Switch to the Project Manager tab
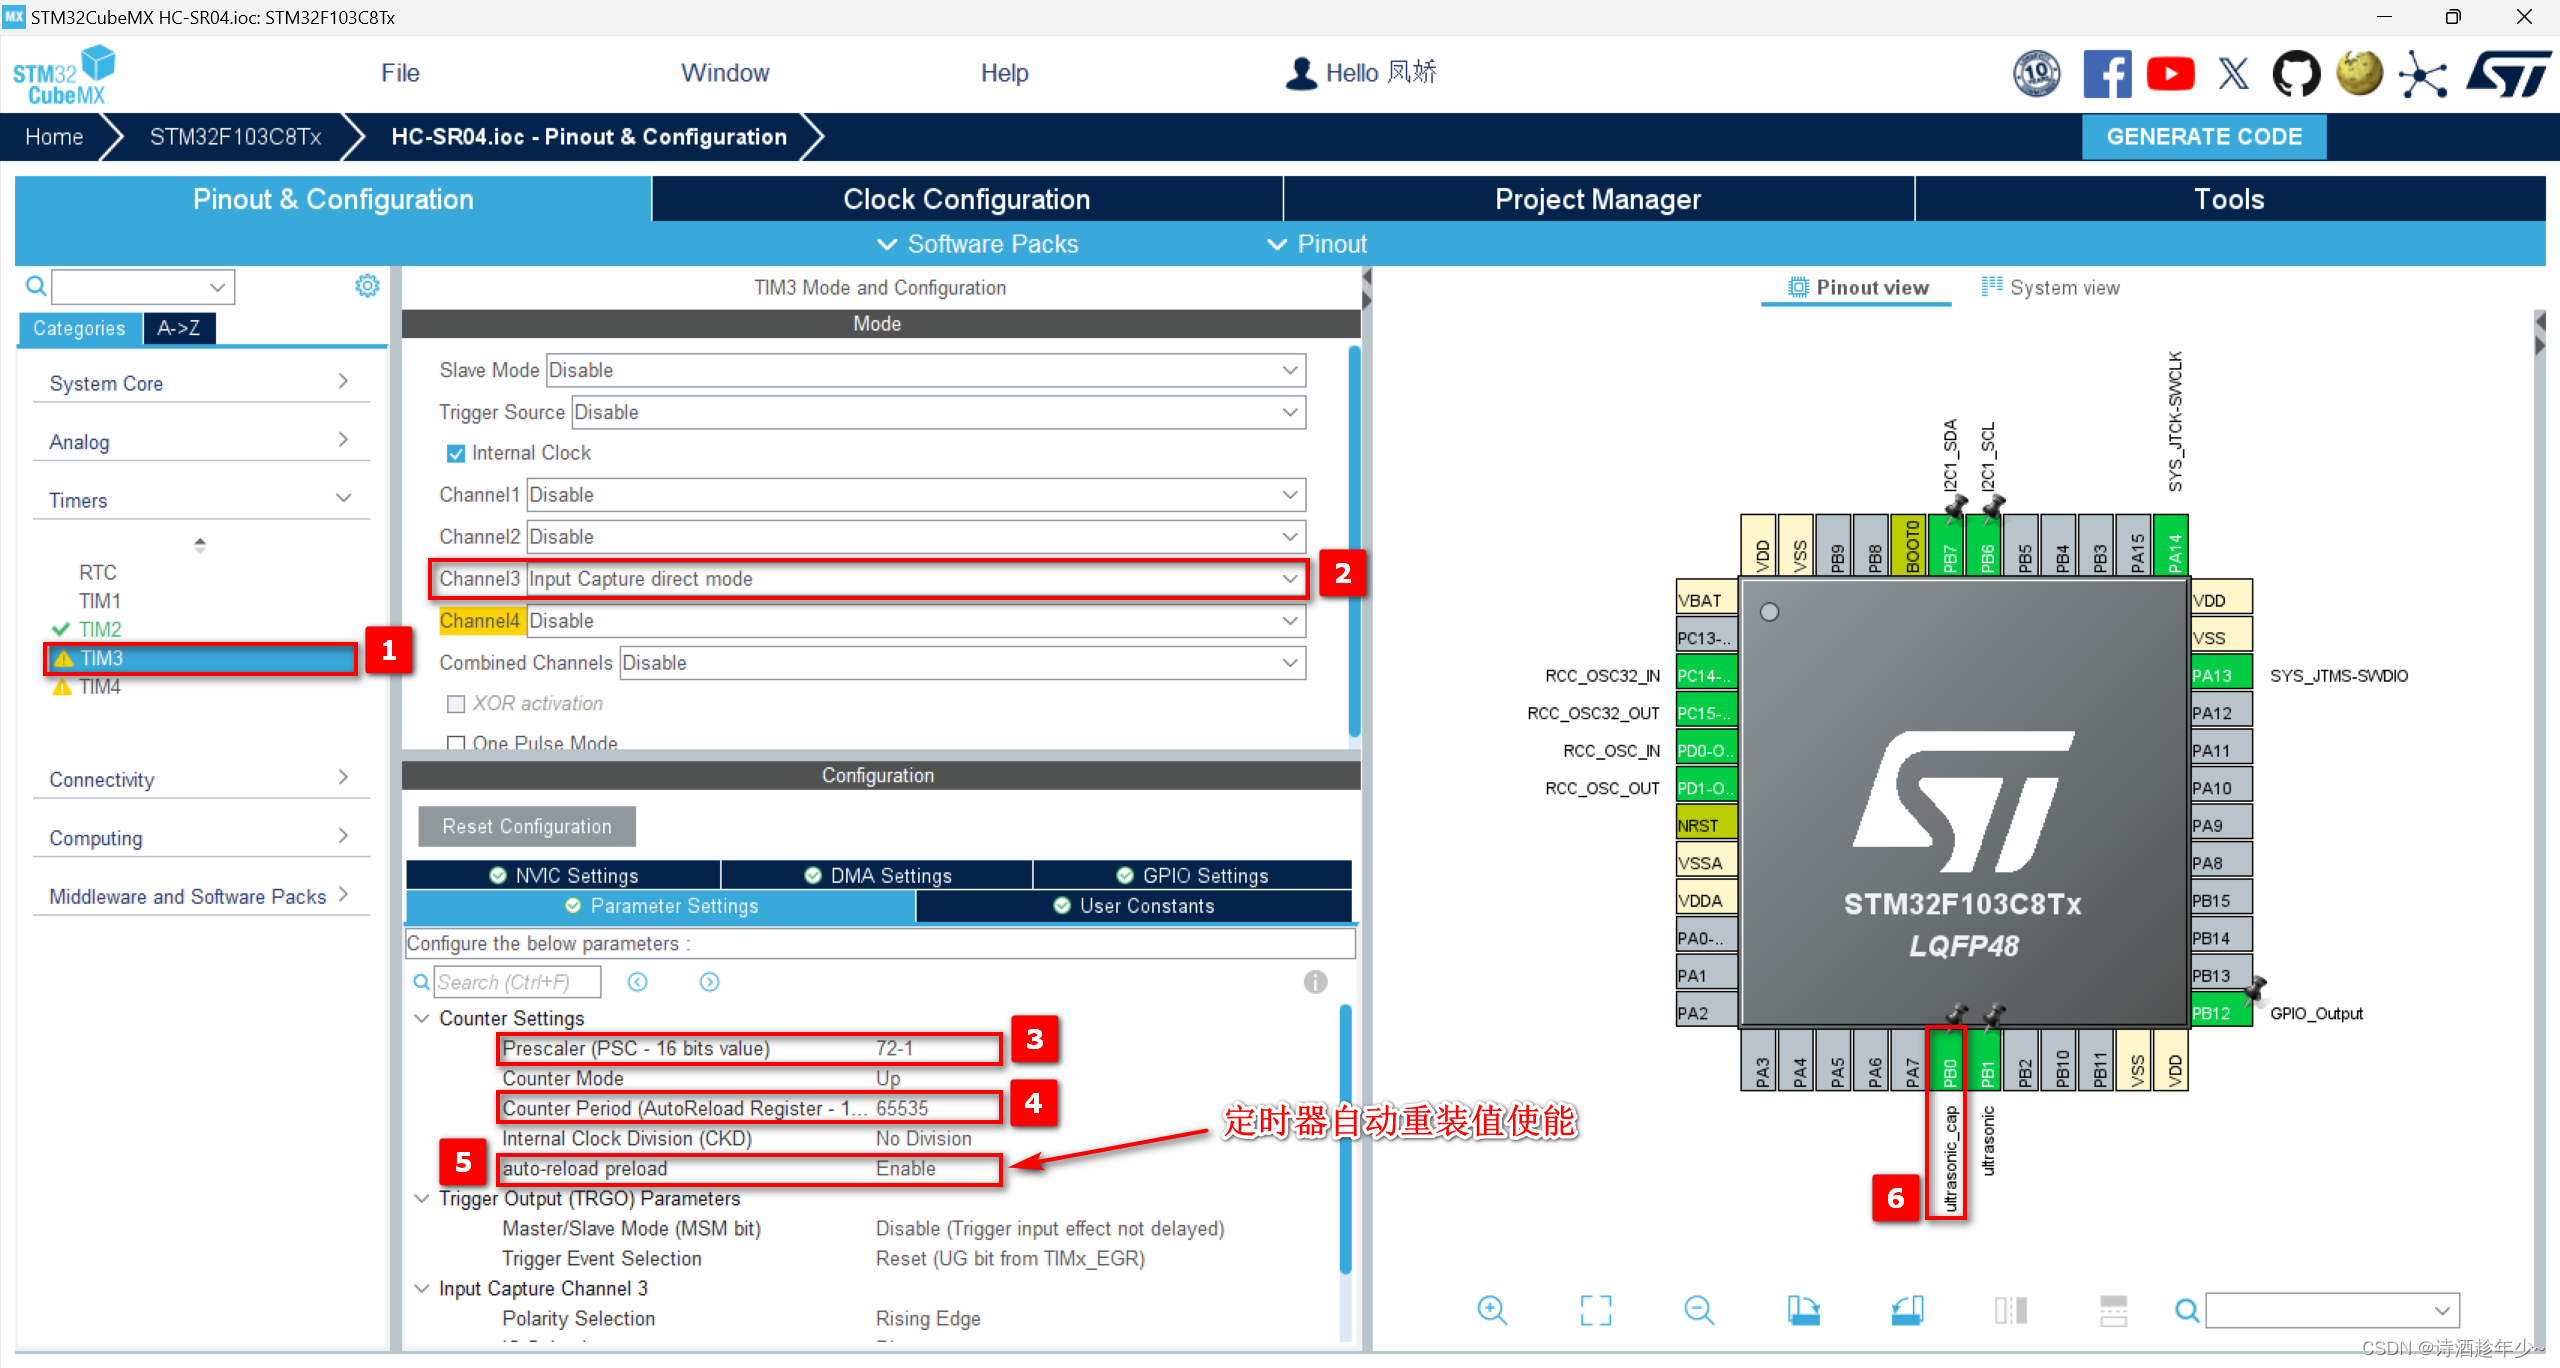2560x1368 pixels. tap(1598, 199)
